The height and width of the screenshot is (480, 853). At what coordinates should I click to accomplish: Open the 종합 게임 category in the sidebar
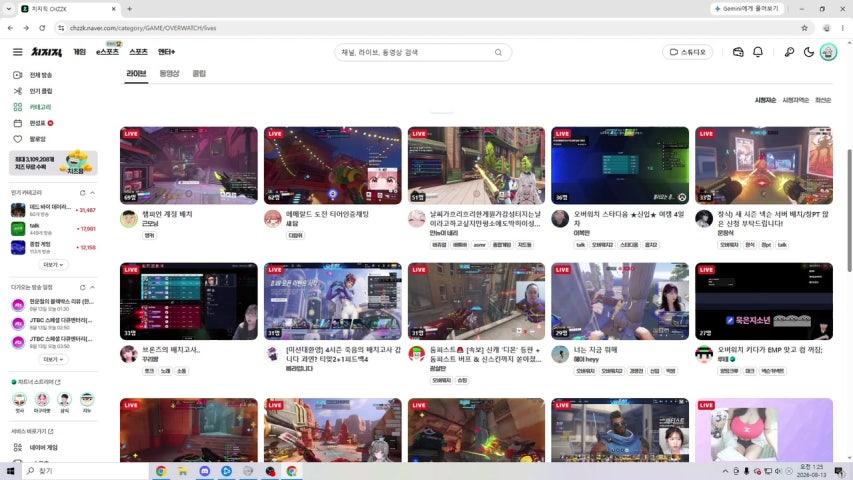(53, 247)
